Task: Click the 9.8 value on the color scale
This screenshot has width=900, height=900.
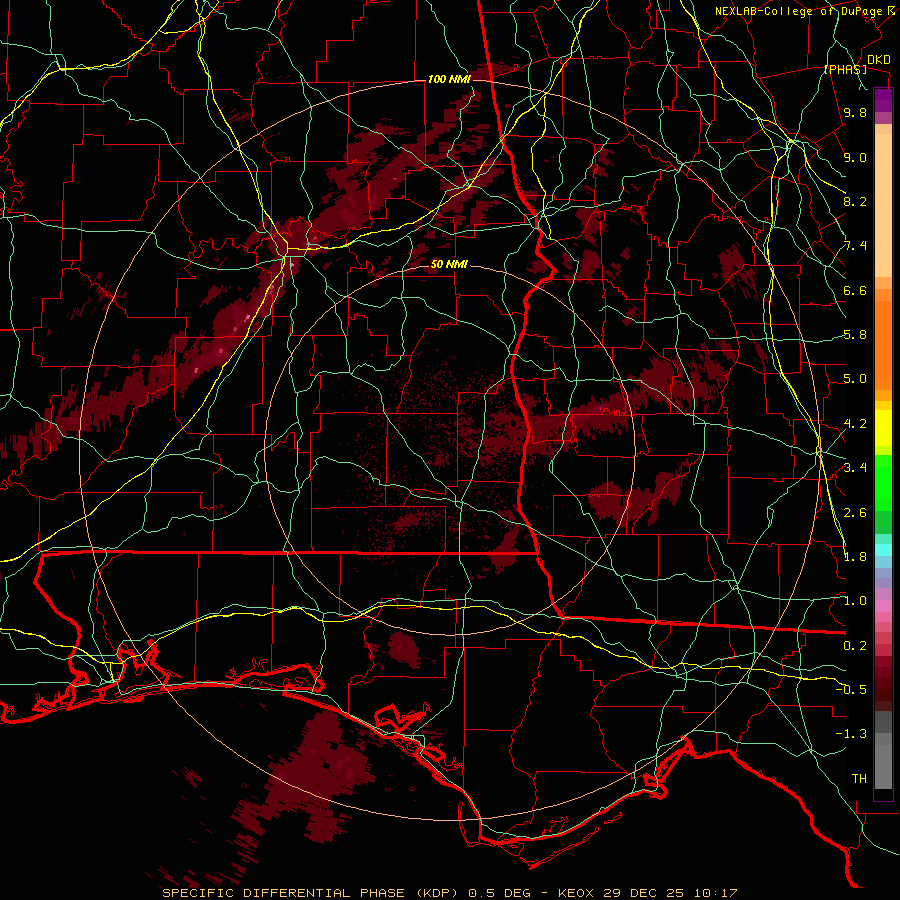Action: coord(855,112)
